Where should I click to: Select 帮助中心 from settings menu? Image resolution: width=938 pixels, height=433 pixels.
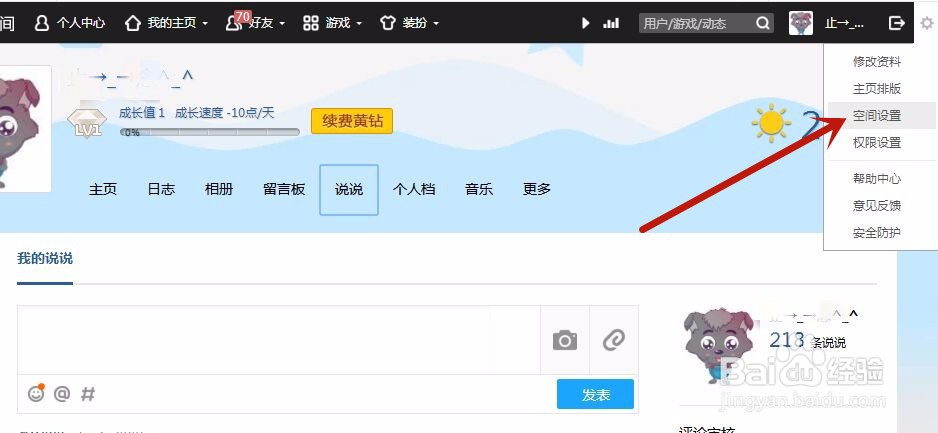coord(876,178)
